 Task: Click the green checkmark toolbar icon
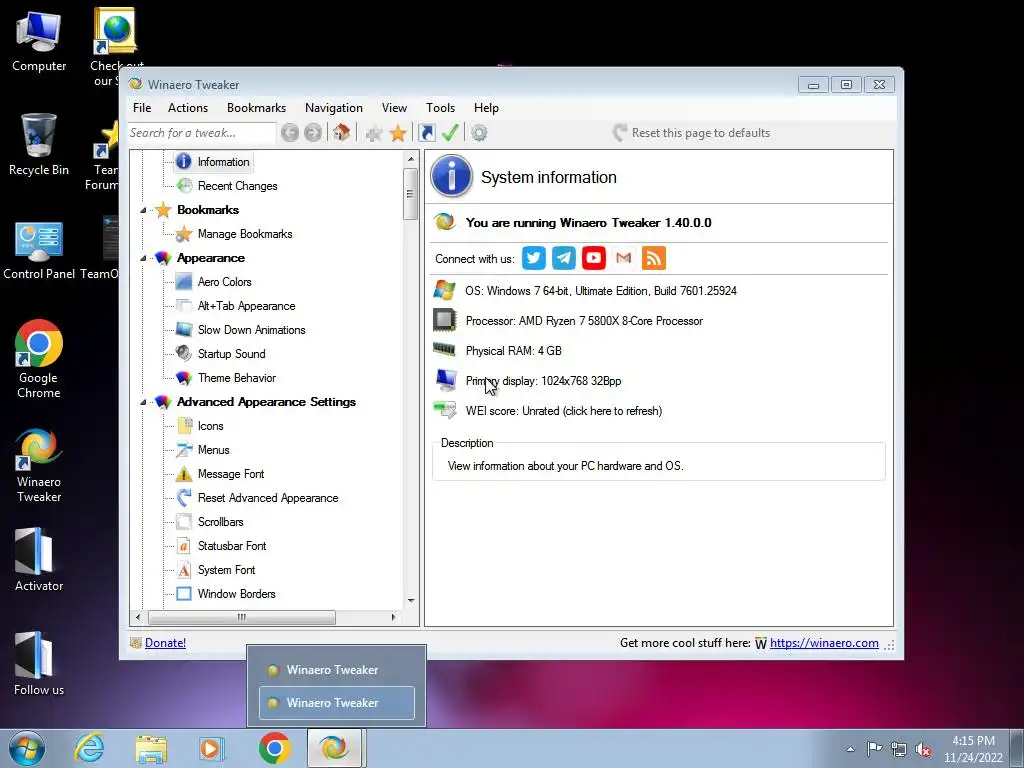[x=450, y=133]
